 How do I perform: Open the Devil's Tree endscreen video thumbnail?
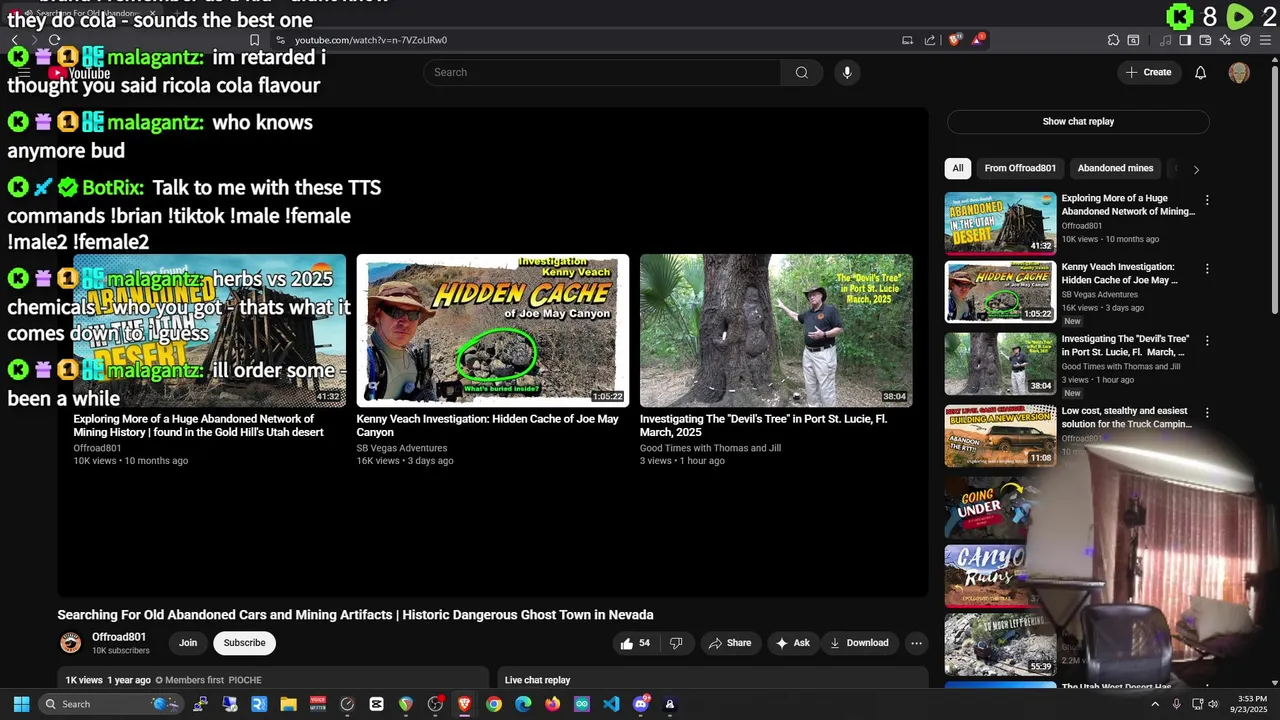[776, 330]
